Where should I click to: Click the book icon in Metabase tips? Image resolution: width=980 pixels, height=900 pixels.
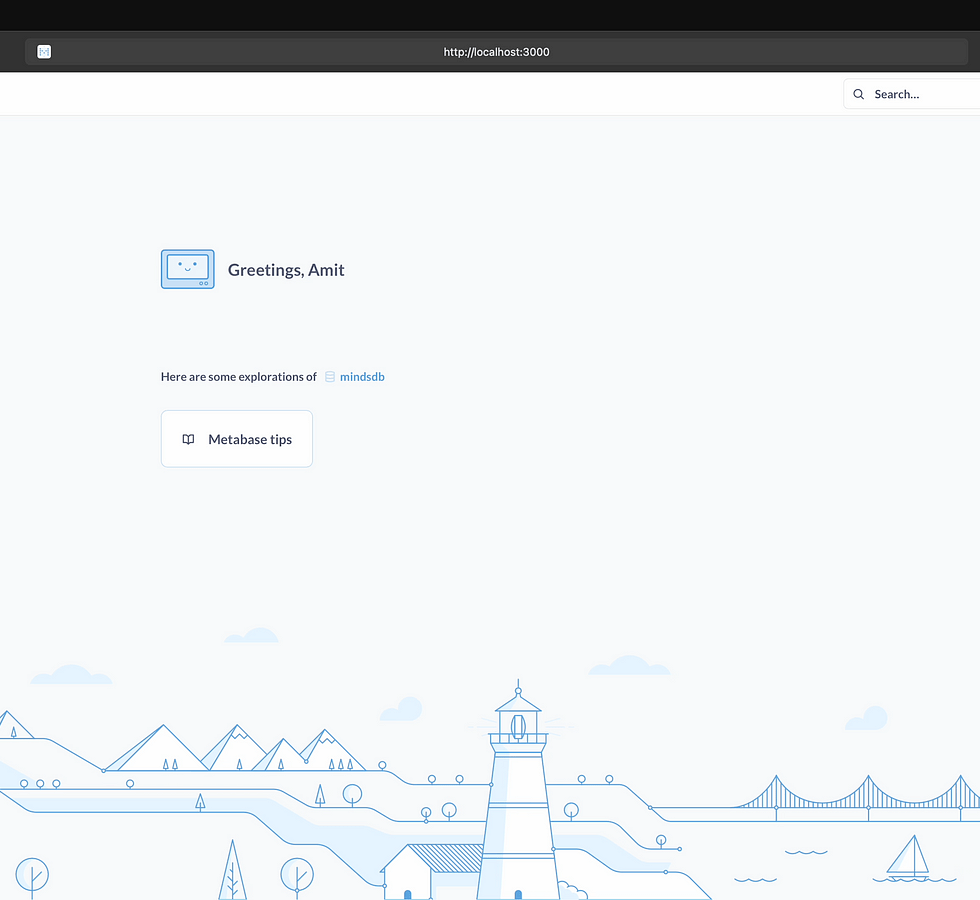188,439
